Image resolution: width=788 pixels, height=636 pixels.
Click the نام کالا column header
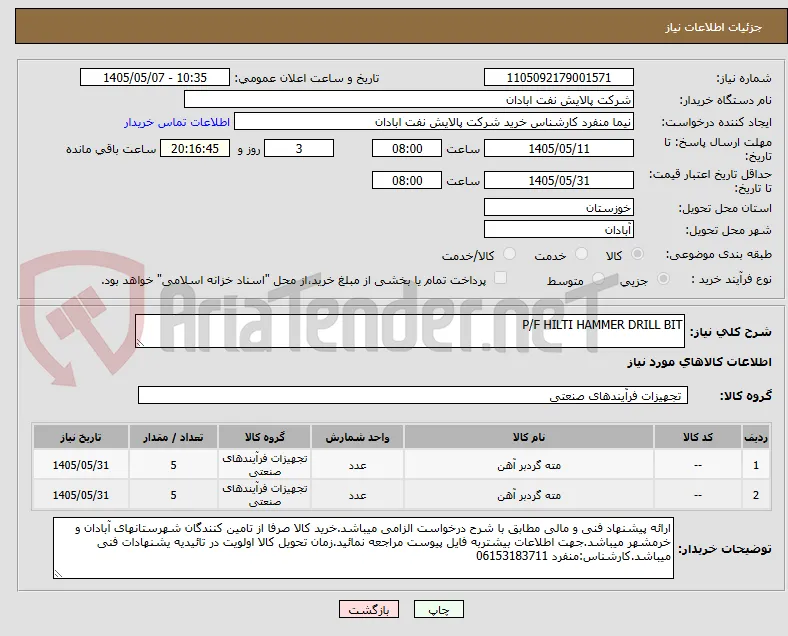click(x=529, y=437)
